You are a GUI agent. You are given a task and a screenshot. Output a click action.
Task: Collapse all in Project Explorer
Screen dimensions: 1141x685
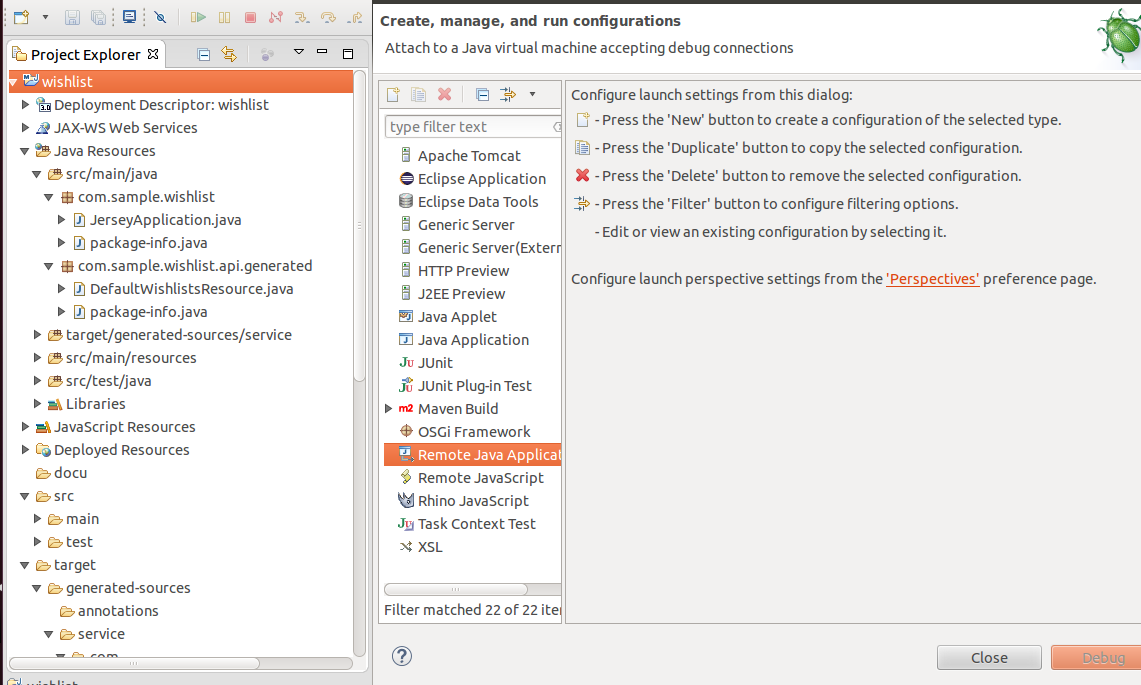204,55
